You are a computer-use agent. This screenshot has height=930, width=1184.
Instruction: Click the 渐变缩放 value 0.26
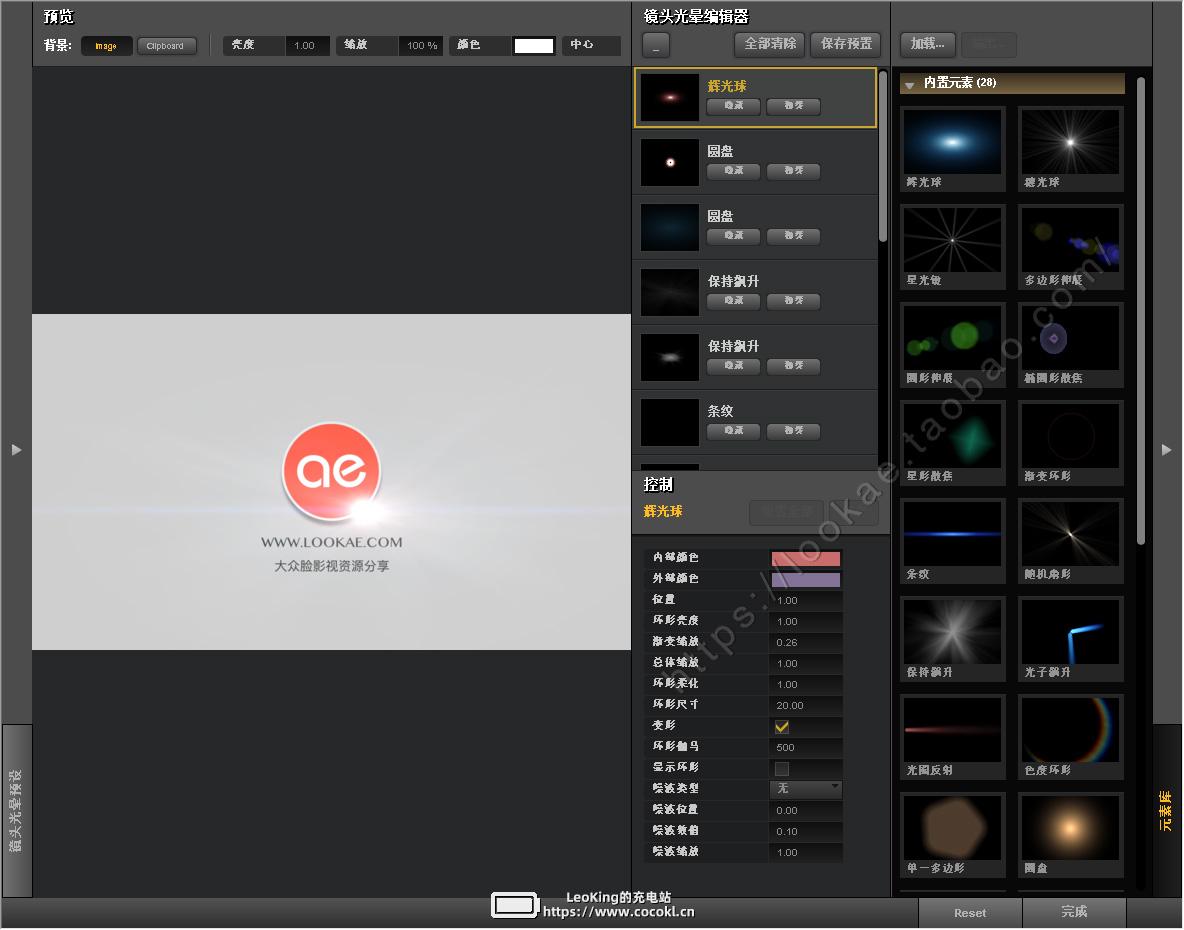point(806,643)
